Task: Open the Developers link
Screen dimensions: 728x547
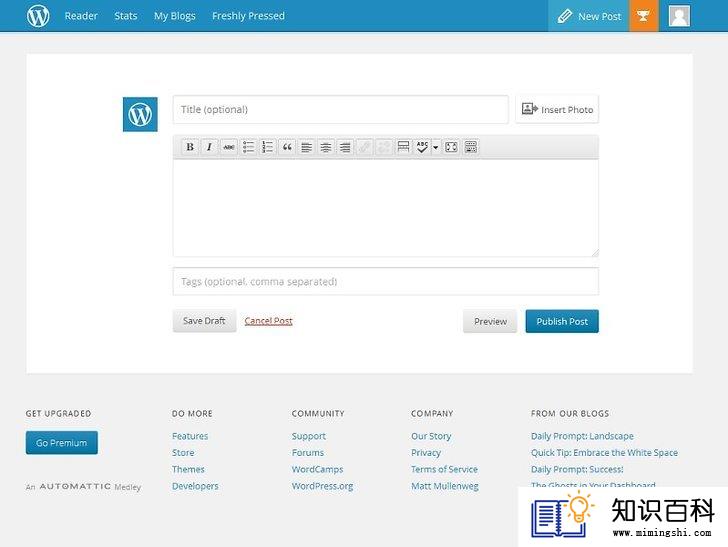Action: [195, 486]
